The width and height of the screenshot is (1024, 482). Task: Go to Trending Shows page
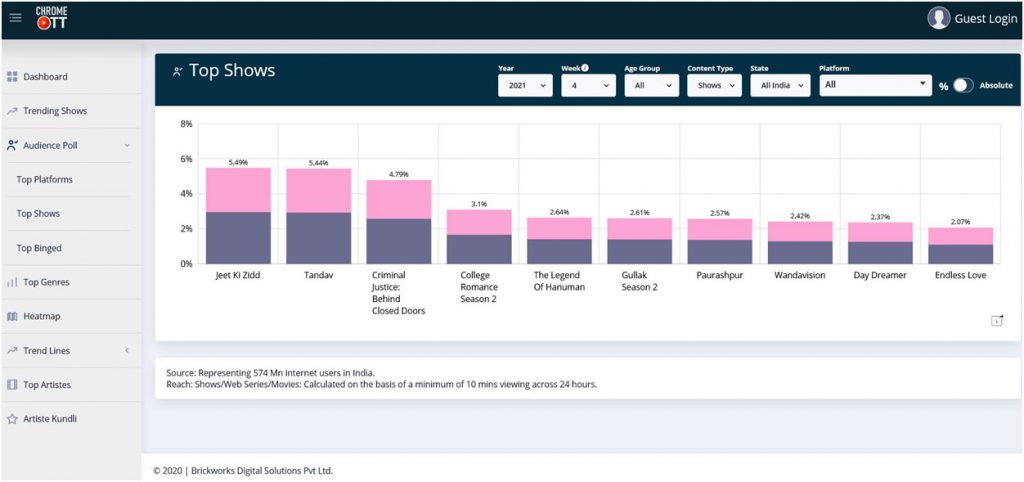click(x=55, y=111)
